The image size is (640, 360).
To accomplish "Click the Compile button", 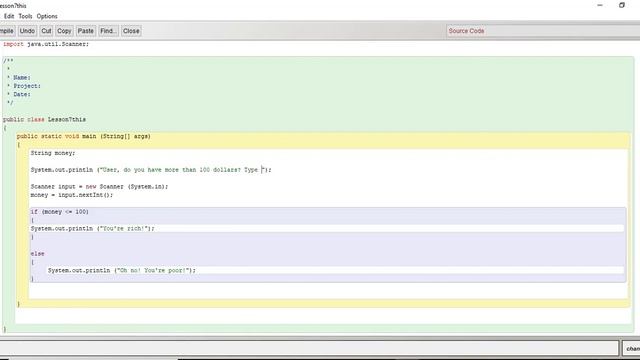I will pyautogui.click(x=7, y=31).
